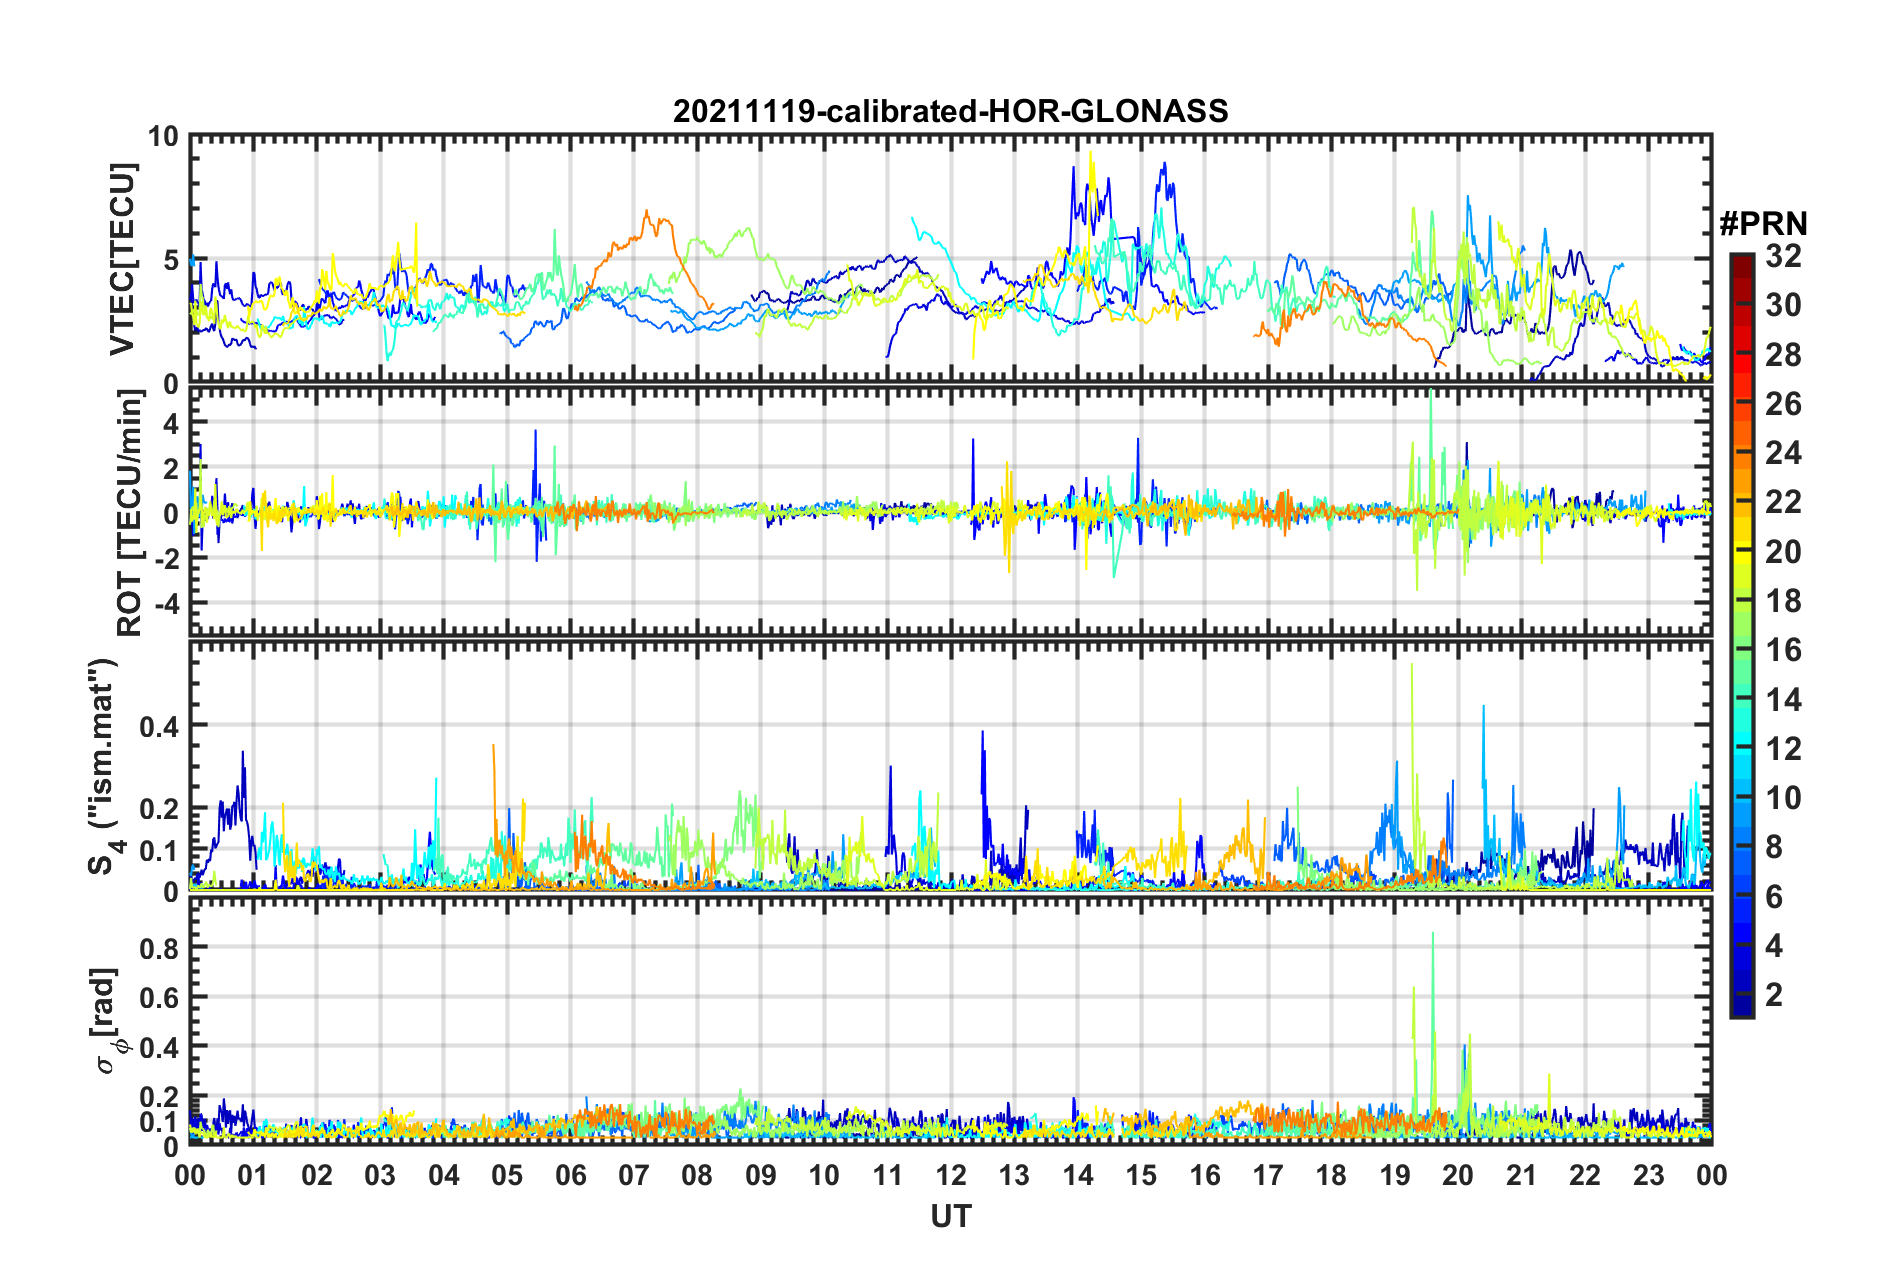The height and width of the screenshot is (1272, 1902).
Task: Select UT axis tick label 09
Action: (761, 1175)
